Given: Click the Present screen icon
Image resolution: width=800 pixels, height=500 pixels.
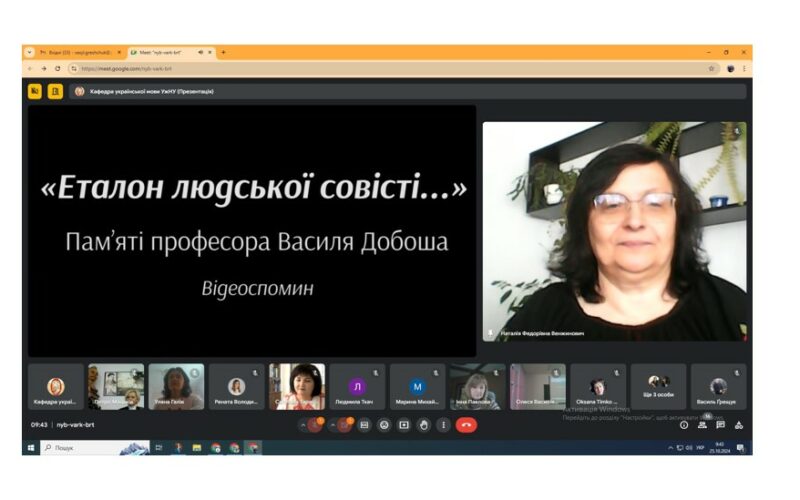Looking at the screenshot, I should (x=404, y=425).
